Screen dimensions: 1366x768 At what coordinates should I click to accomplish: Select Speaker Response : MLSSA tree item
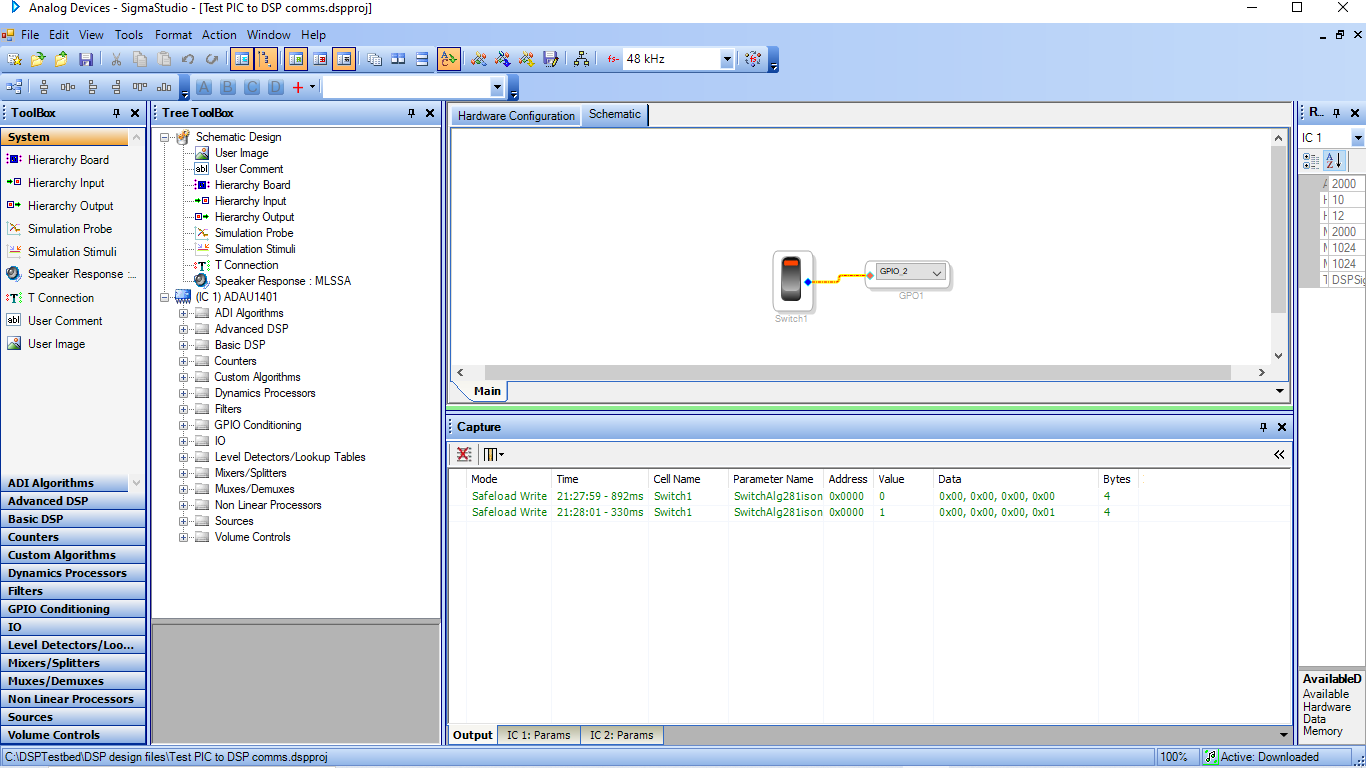[x=282, y=281]
